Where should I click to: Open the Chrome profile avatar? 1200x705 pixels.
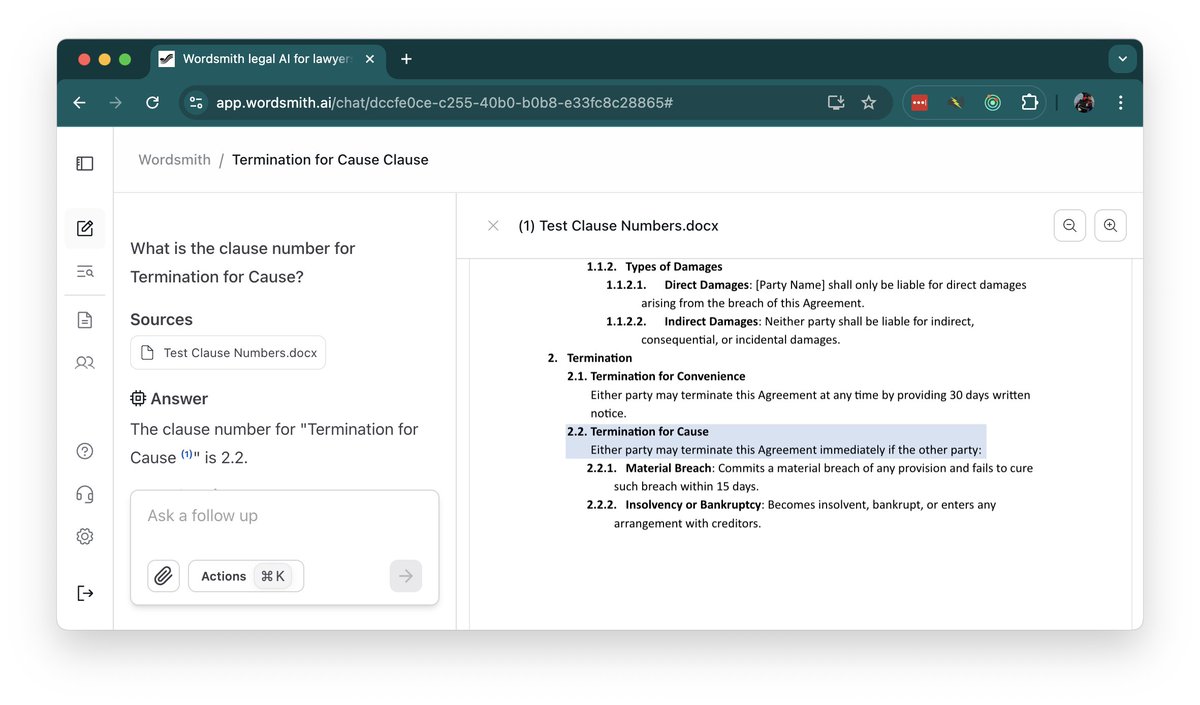point(1084,102)
